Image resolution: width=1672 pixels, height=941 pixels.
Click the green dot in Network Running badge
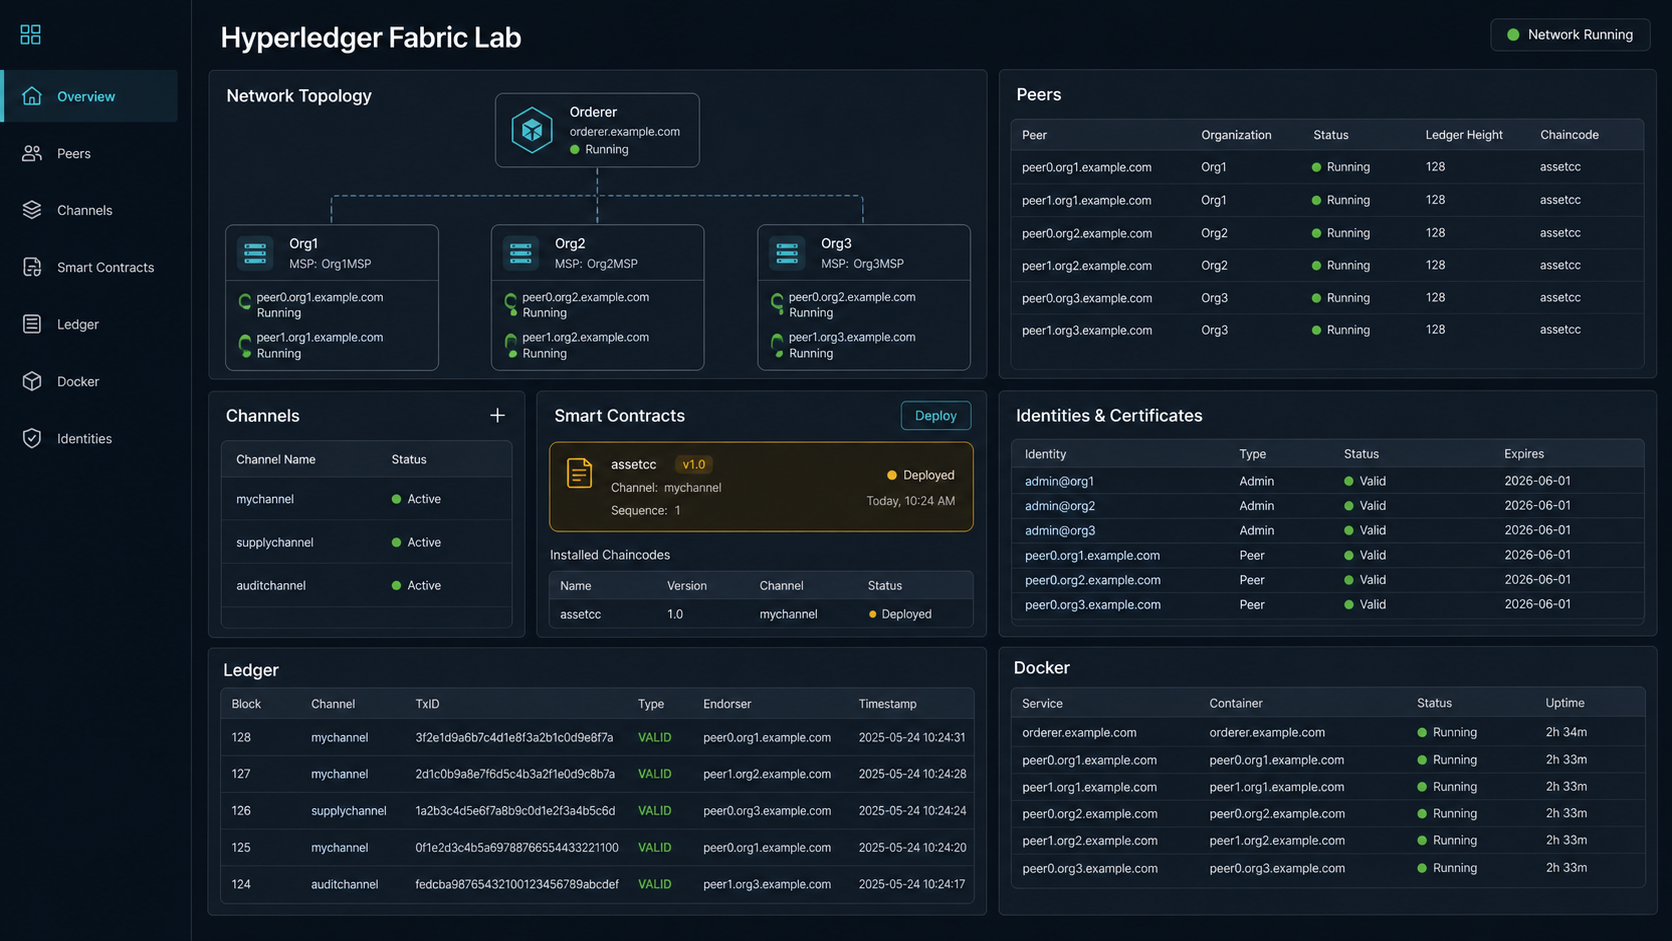[1513, 35]
